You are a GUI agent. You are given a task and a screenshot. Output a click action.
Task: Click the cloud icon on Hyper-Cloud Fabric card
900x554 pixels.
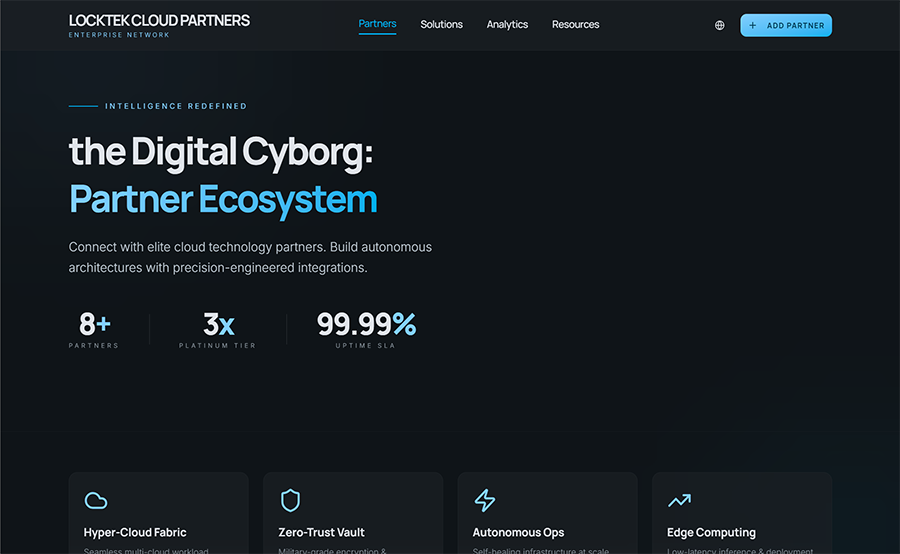click(x=96, y=501)
